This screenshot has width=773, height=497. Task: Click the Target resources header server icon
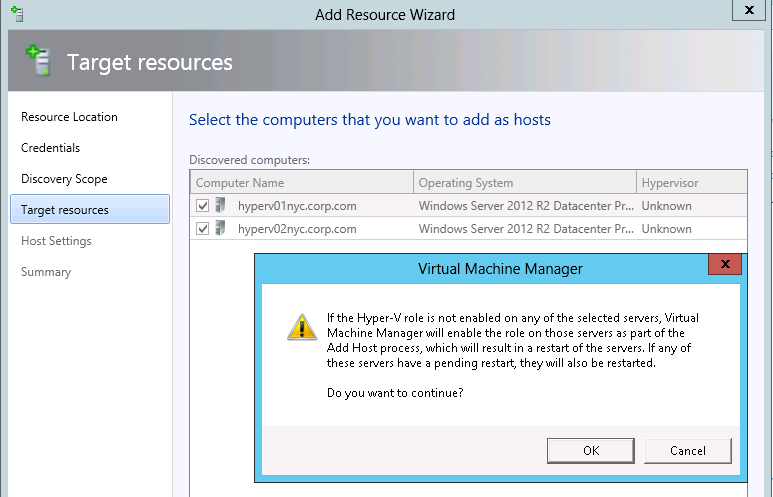click(38, 60)
